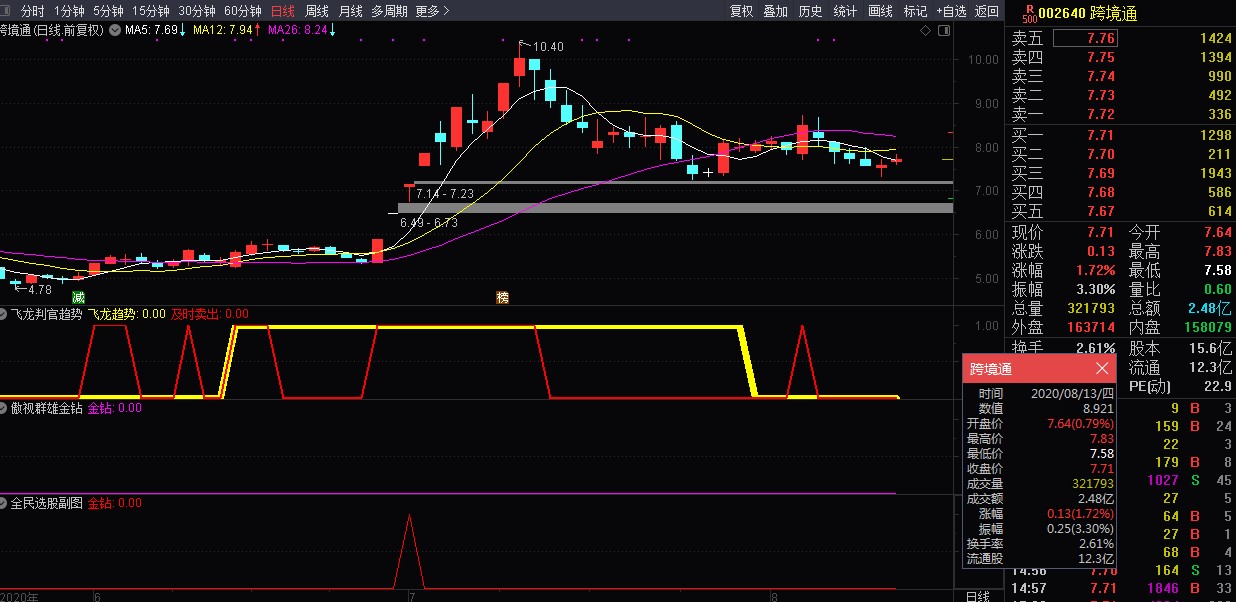
Task: Close the 跨境通 data popup
Action: click(1102, 369)
